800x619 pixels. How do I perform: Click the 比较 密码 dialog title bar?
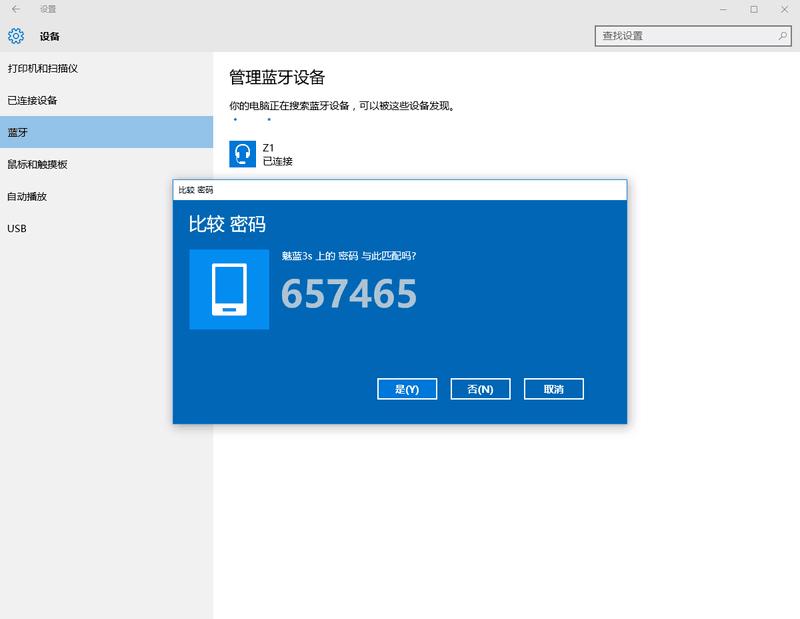pyautogui.click(x=300, y=188)
